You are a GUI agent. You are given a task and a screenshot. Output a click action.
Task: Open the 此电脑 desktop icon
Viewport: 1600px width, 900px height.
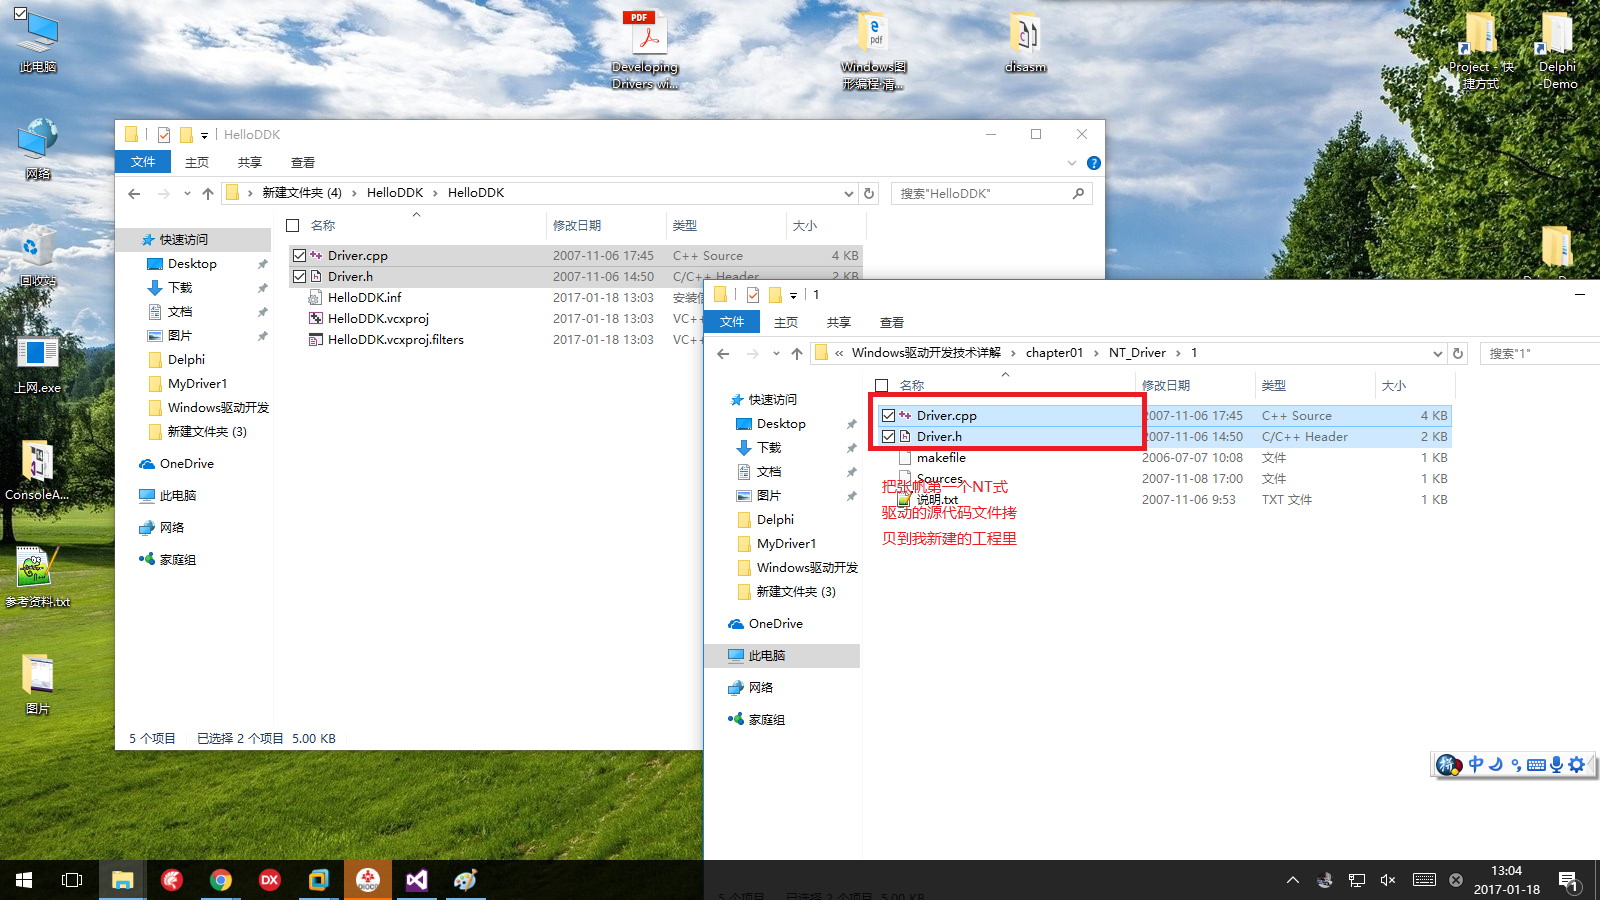pyautogui.click(x=38, y=40)
